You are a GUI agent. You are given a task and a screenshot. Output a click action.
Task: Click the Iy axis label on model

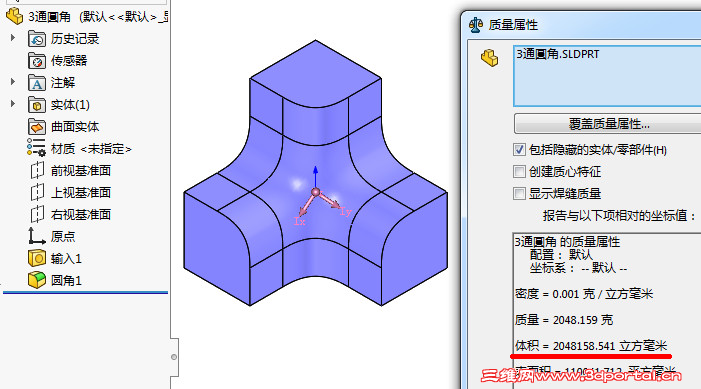pos(346,211)
